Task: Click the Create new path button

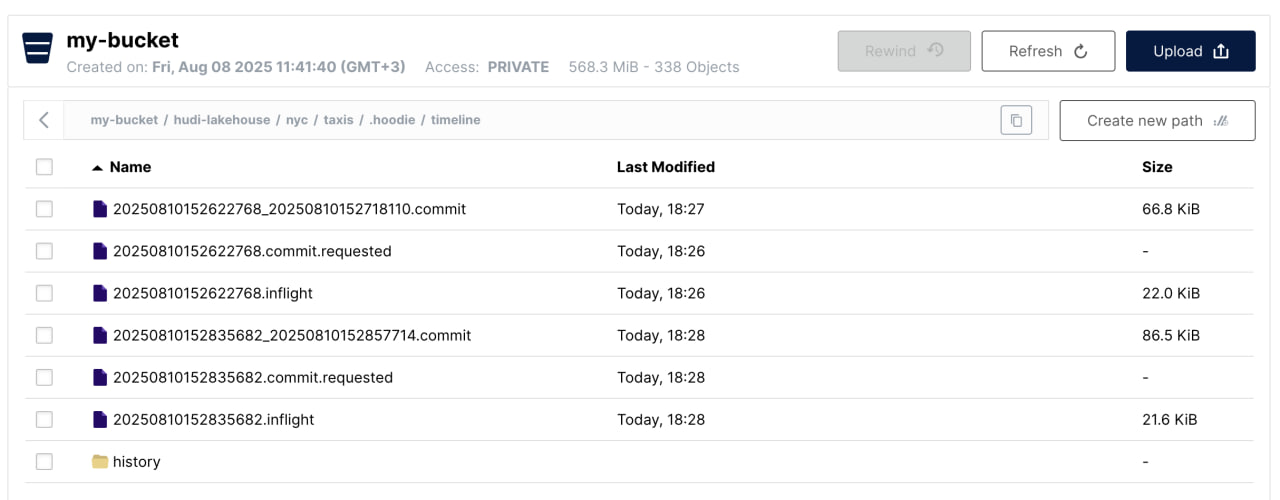Action: tap(1157, 120)
